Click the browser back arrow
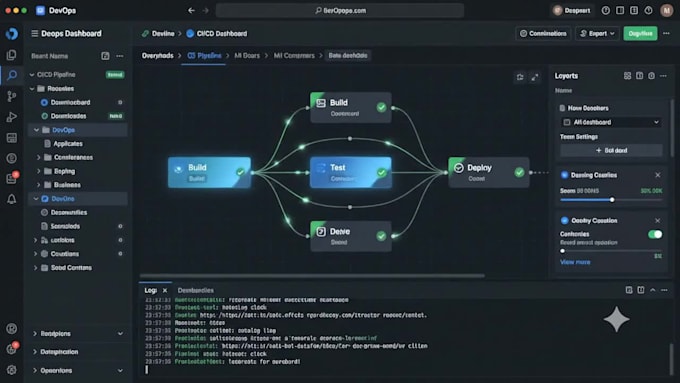 pyautogui.click(x=191, y=10)
